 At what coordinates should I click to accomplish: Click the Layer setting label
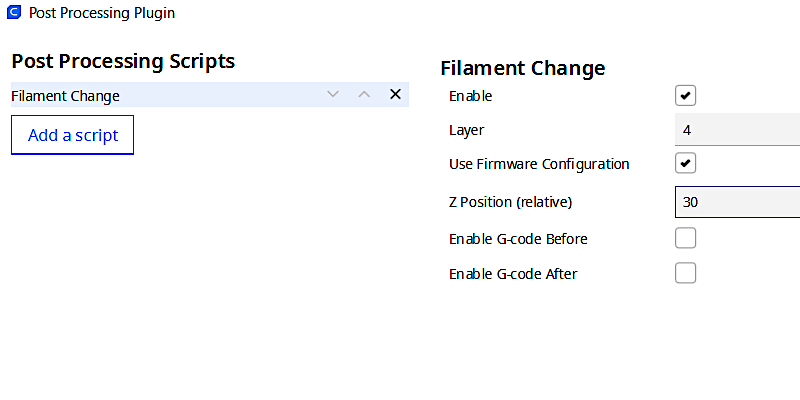tap(466, 130)
